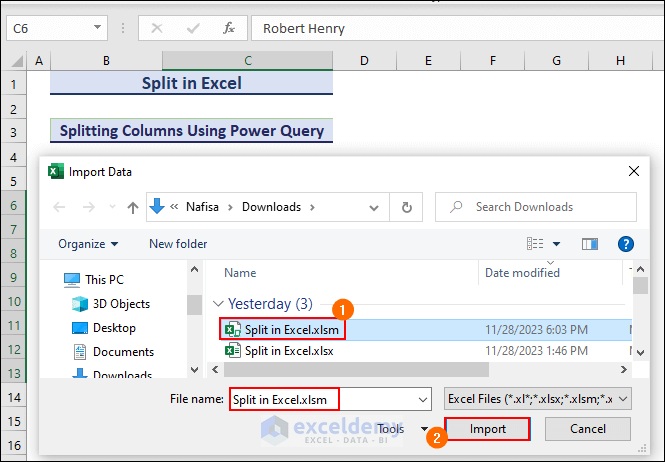Select row 15 header
Screen dimensions: 665x462
[x=14, y=421]
